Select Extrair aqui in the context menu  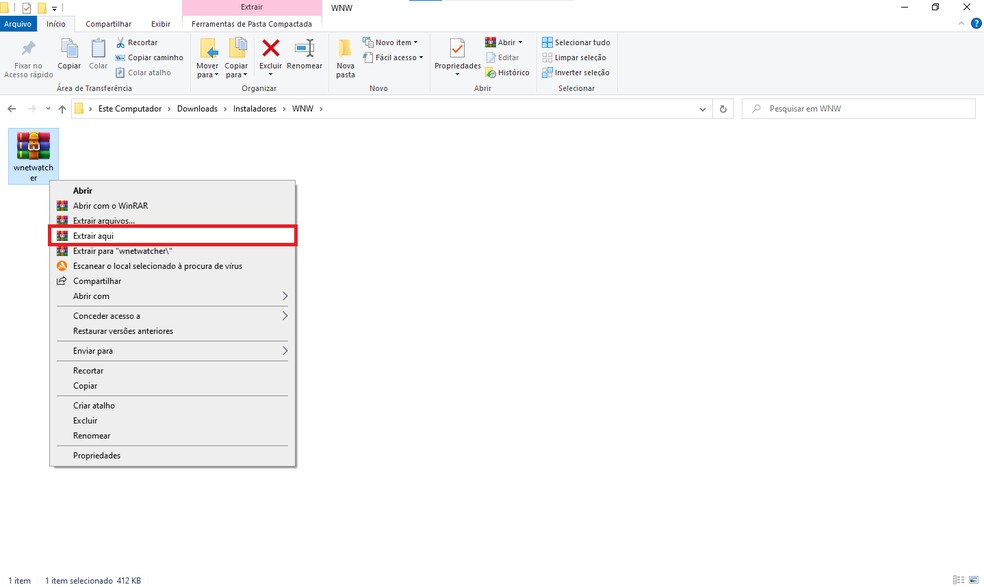coord(172,236)
